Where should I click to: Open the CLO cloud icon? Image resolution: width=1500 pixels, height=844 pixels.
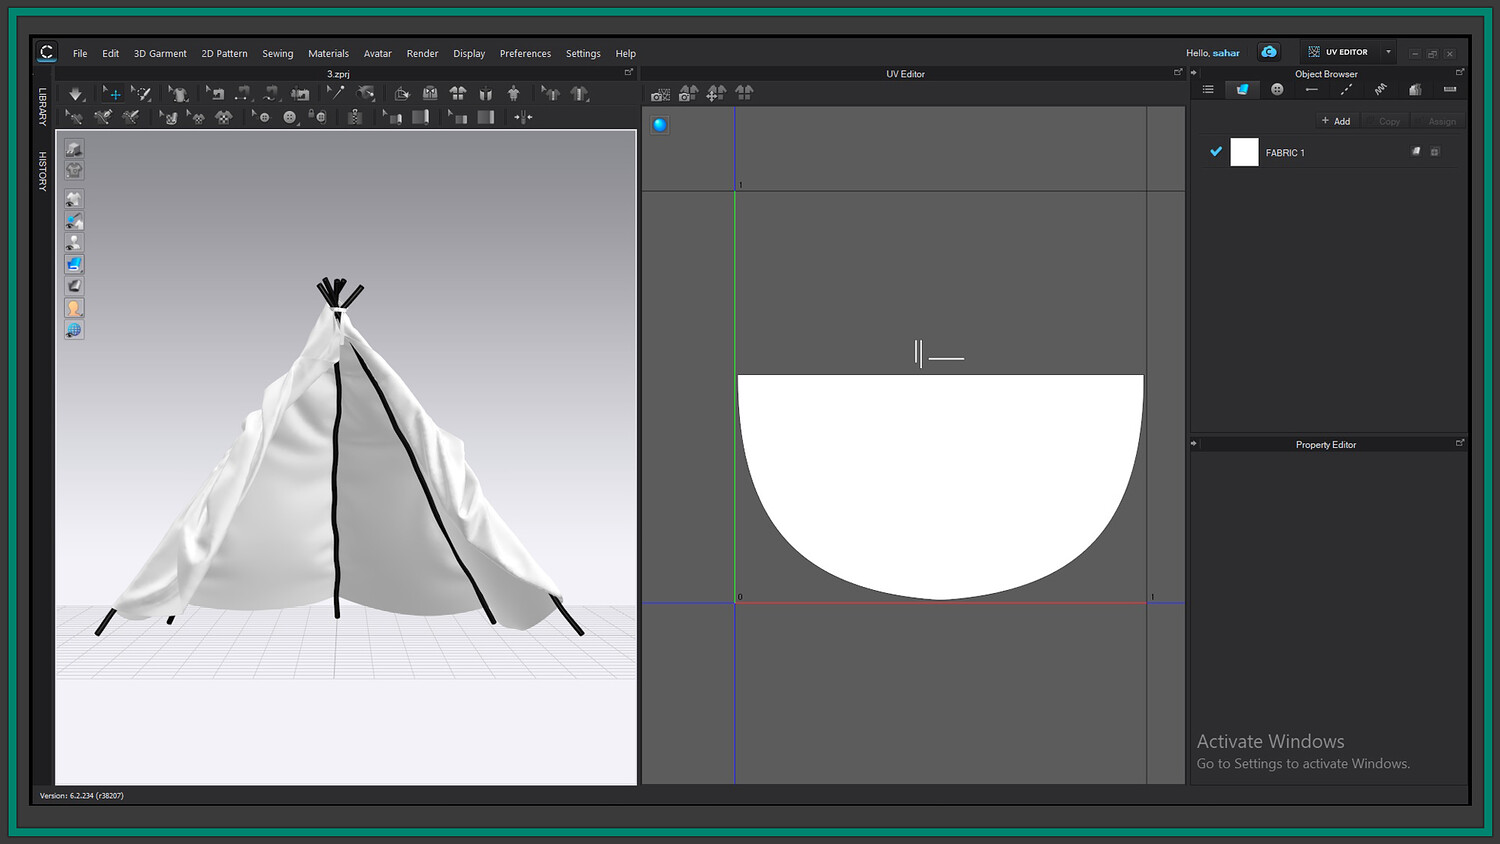click(1269, 52)
